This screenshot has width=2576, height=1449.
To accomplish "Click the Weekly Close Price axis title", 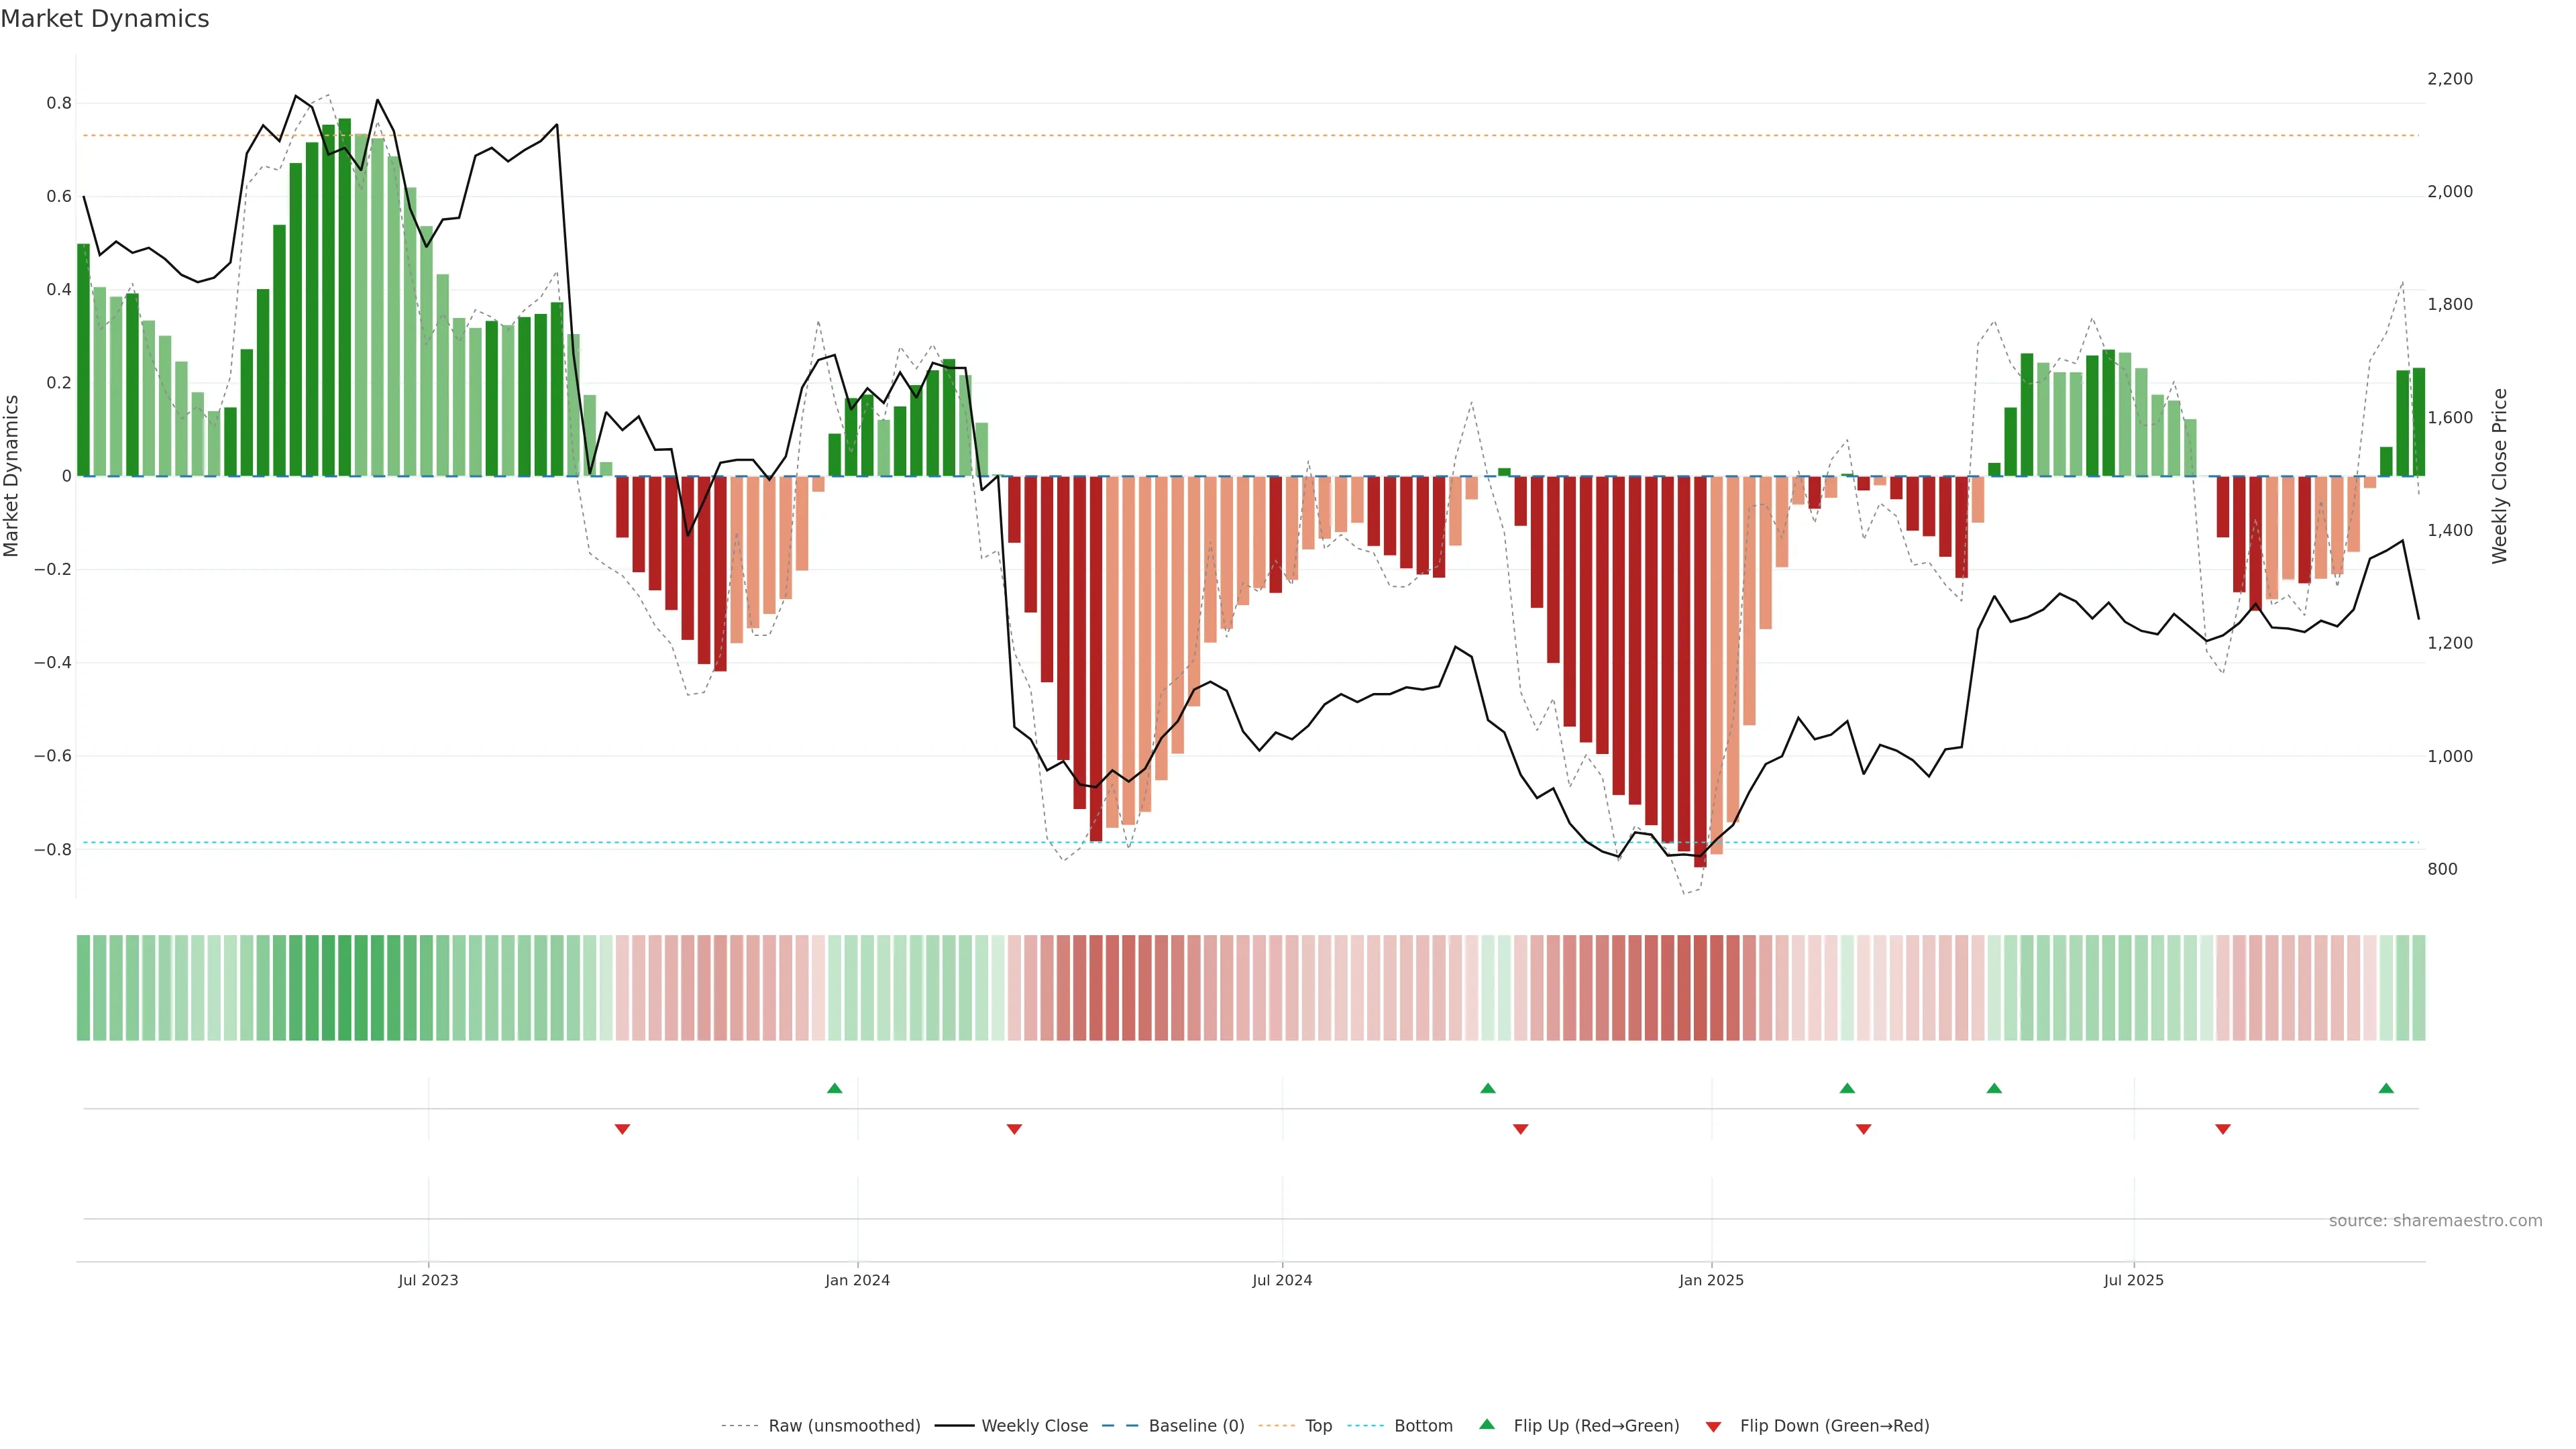I will point(2499,476).
